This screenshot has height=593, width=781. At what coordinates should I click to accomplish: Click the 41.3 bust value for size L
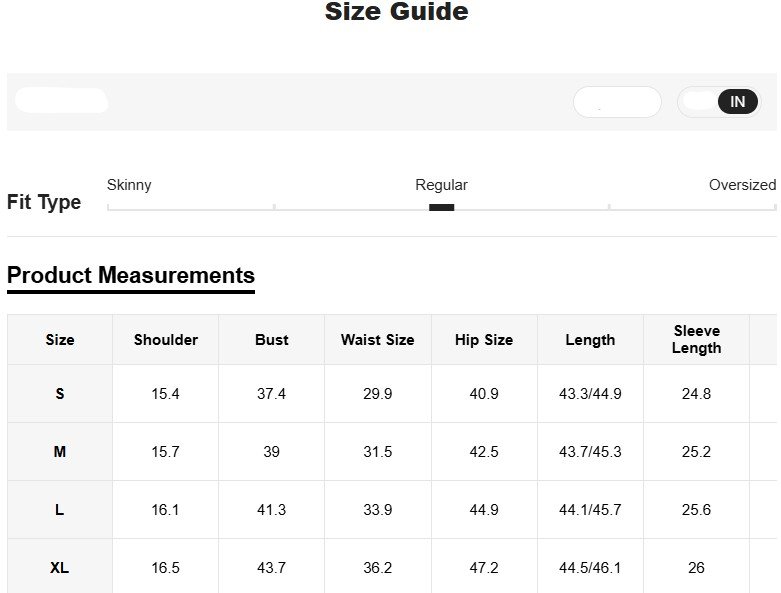click(x=272, y=510)
